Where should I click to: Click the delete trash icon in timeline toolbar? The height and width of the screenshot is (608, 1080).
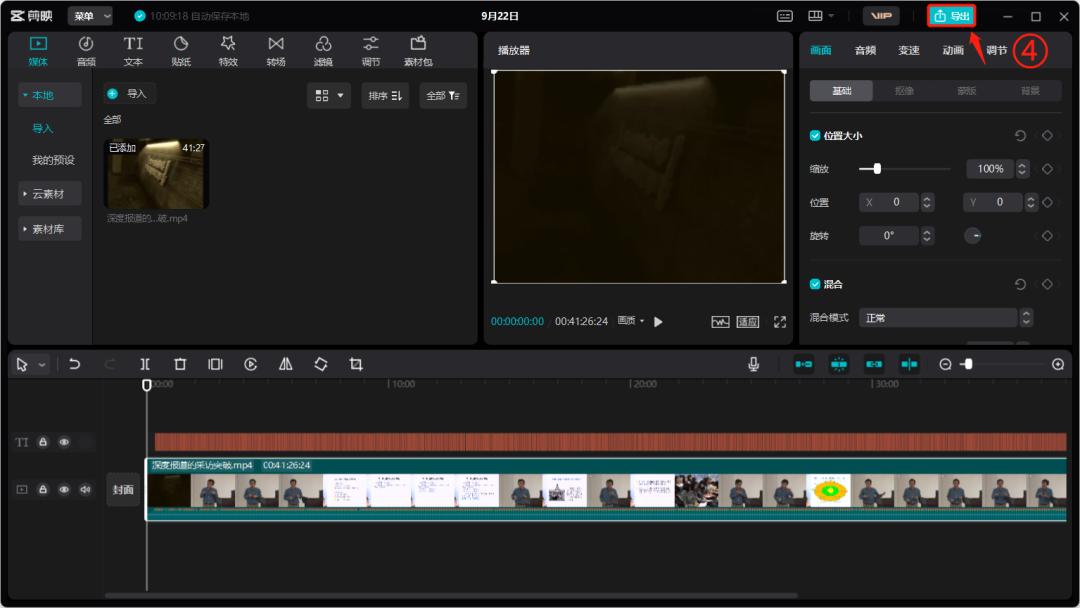point(180,365)
